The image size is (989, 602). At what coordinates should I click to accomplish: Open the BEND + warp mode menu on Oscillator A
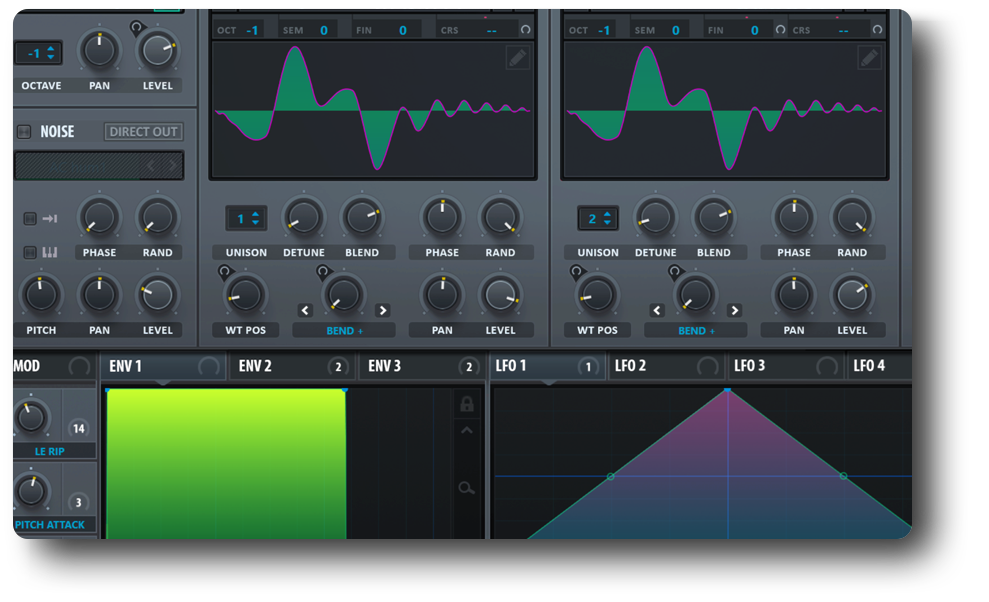tap(343, 330)
